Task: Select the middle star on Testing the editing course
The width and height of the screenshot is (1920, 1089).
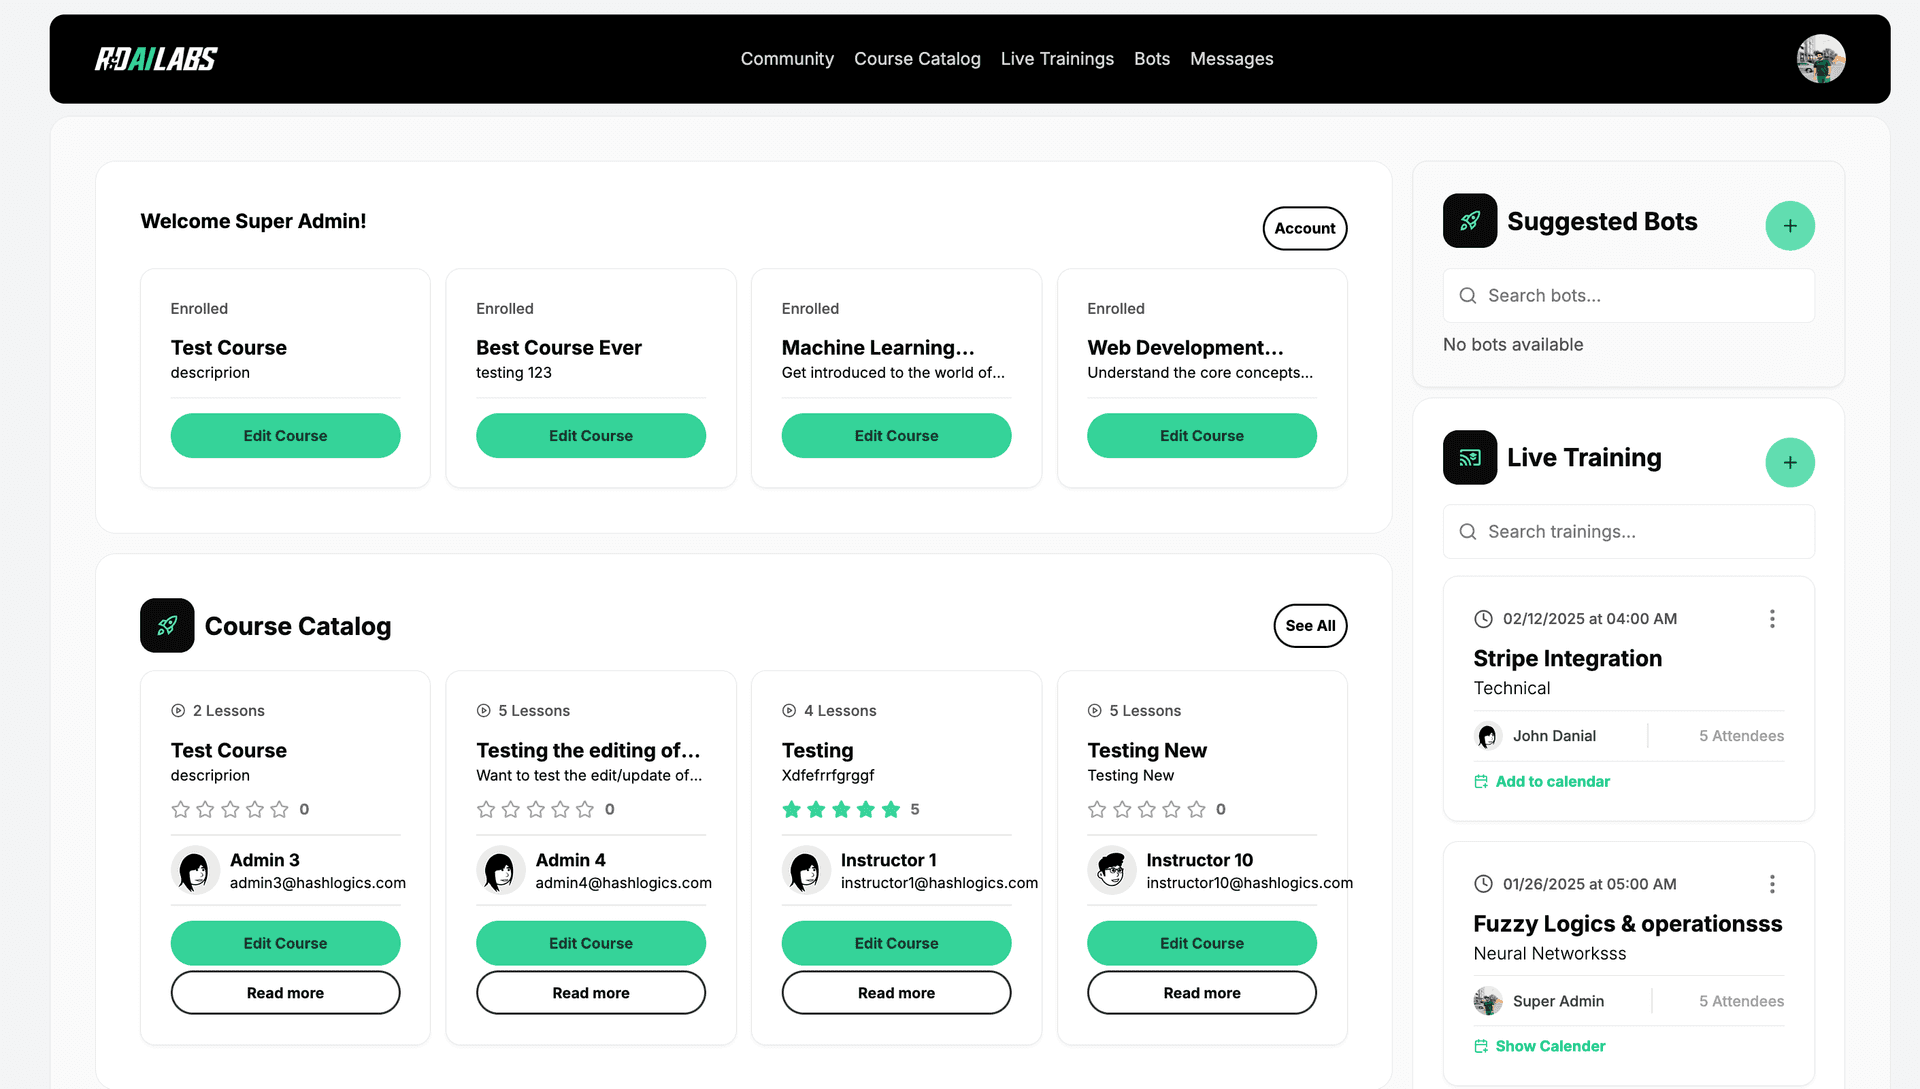Action: pos(536,810)
